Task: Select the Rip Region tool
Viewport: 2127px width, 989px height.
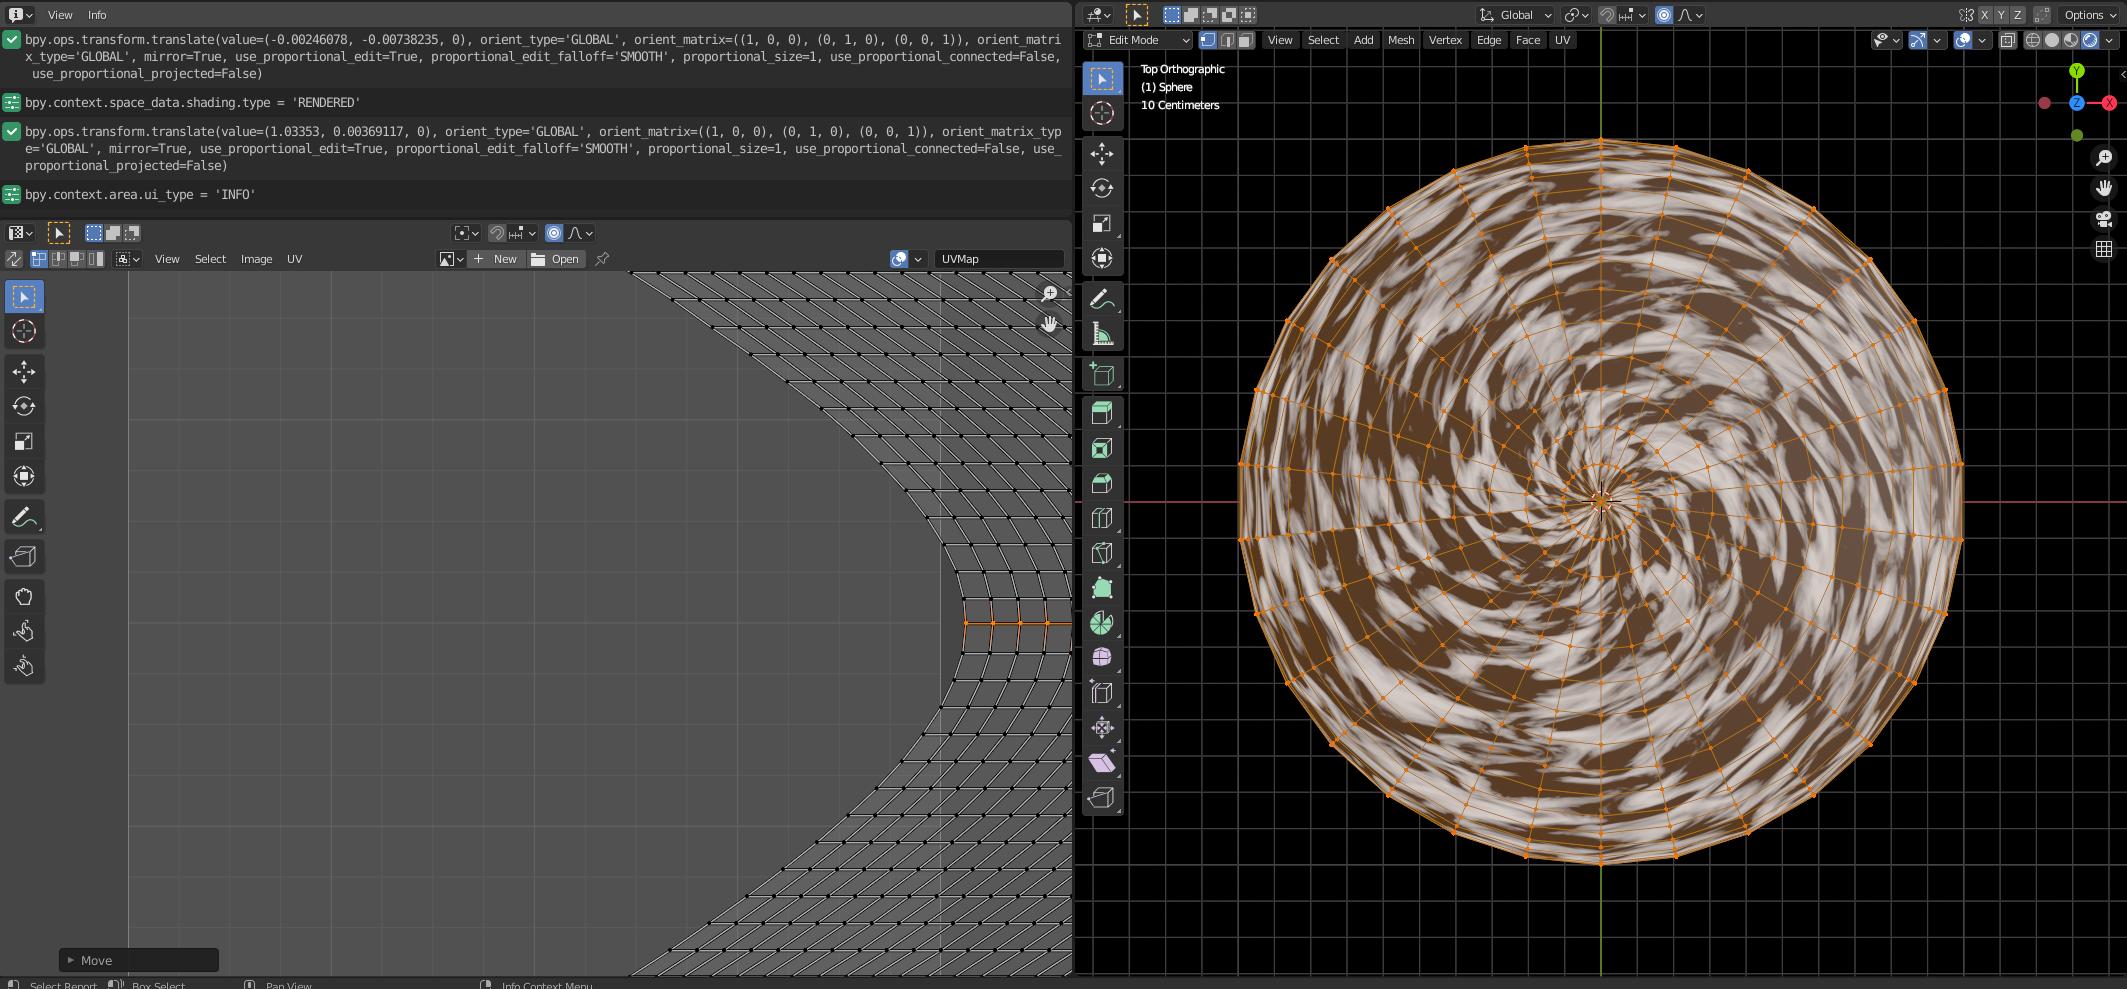Action: [1101, 797]
